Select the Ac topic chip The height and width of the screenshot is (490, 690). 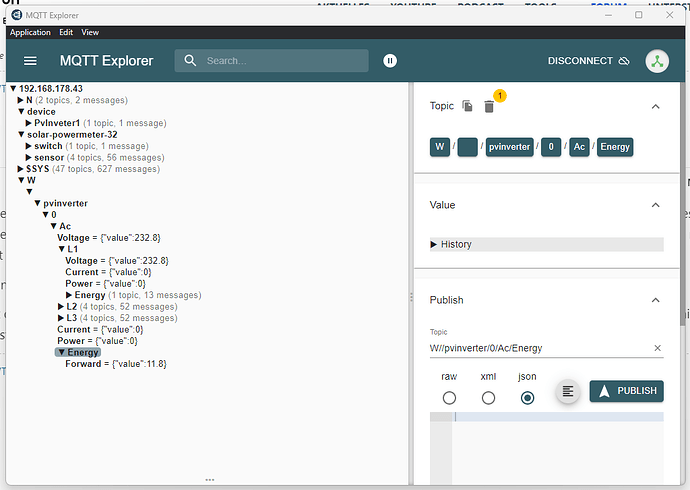pos(579,147)
